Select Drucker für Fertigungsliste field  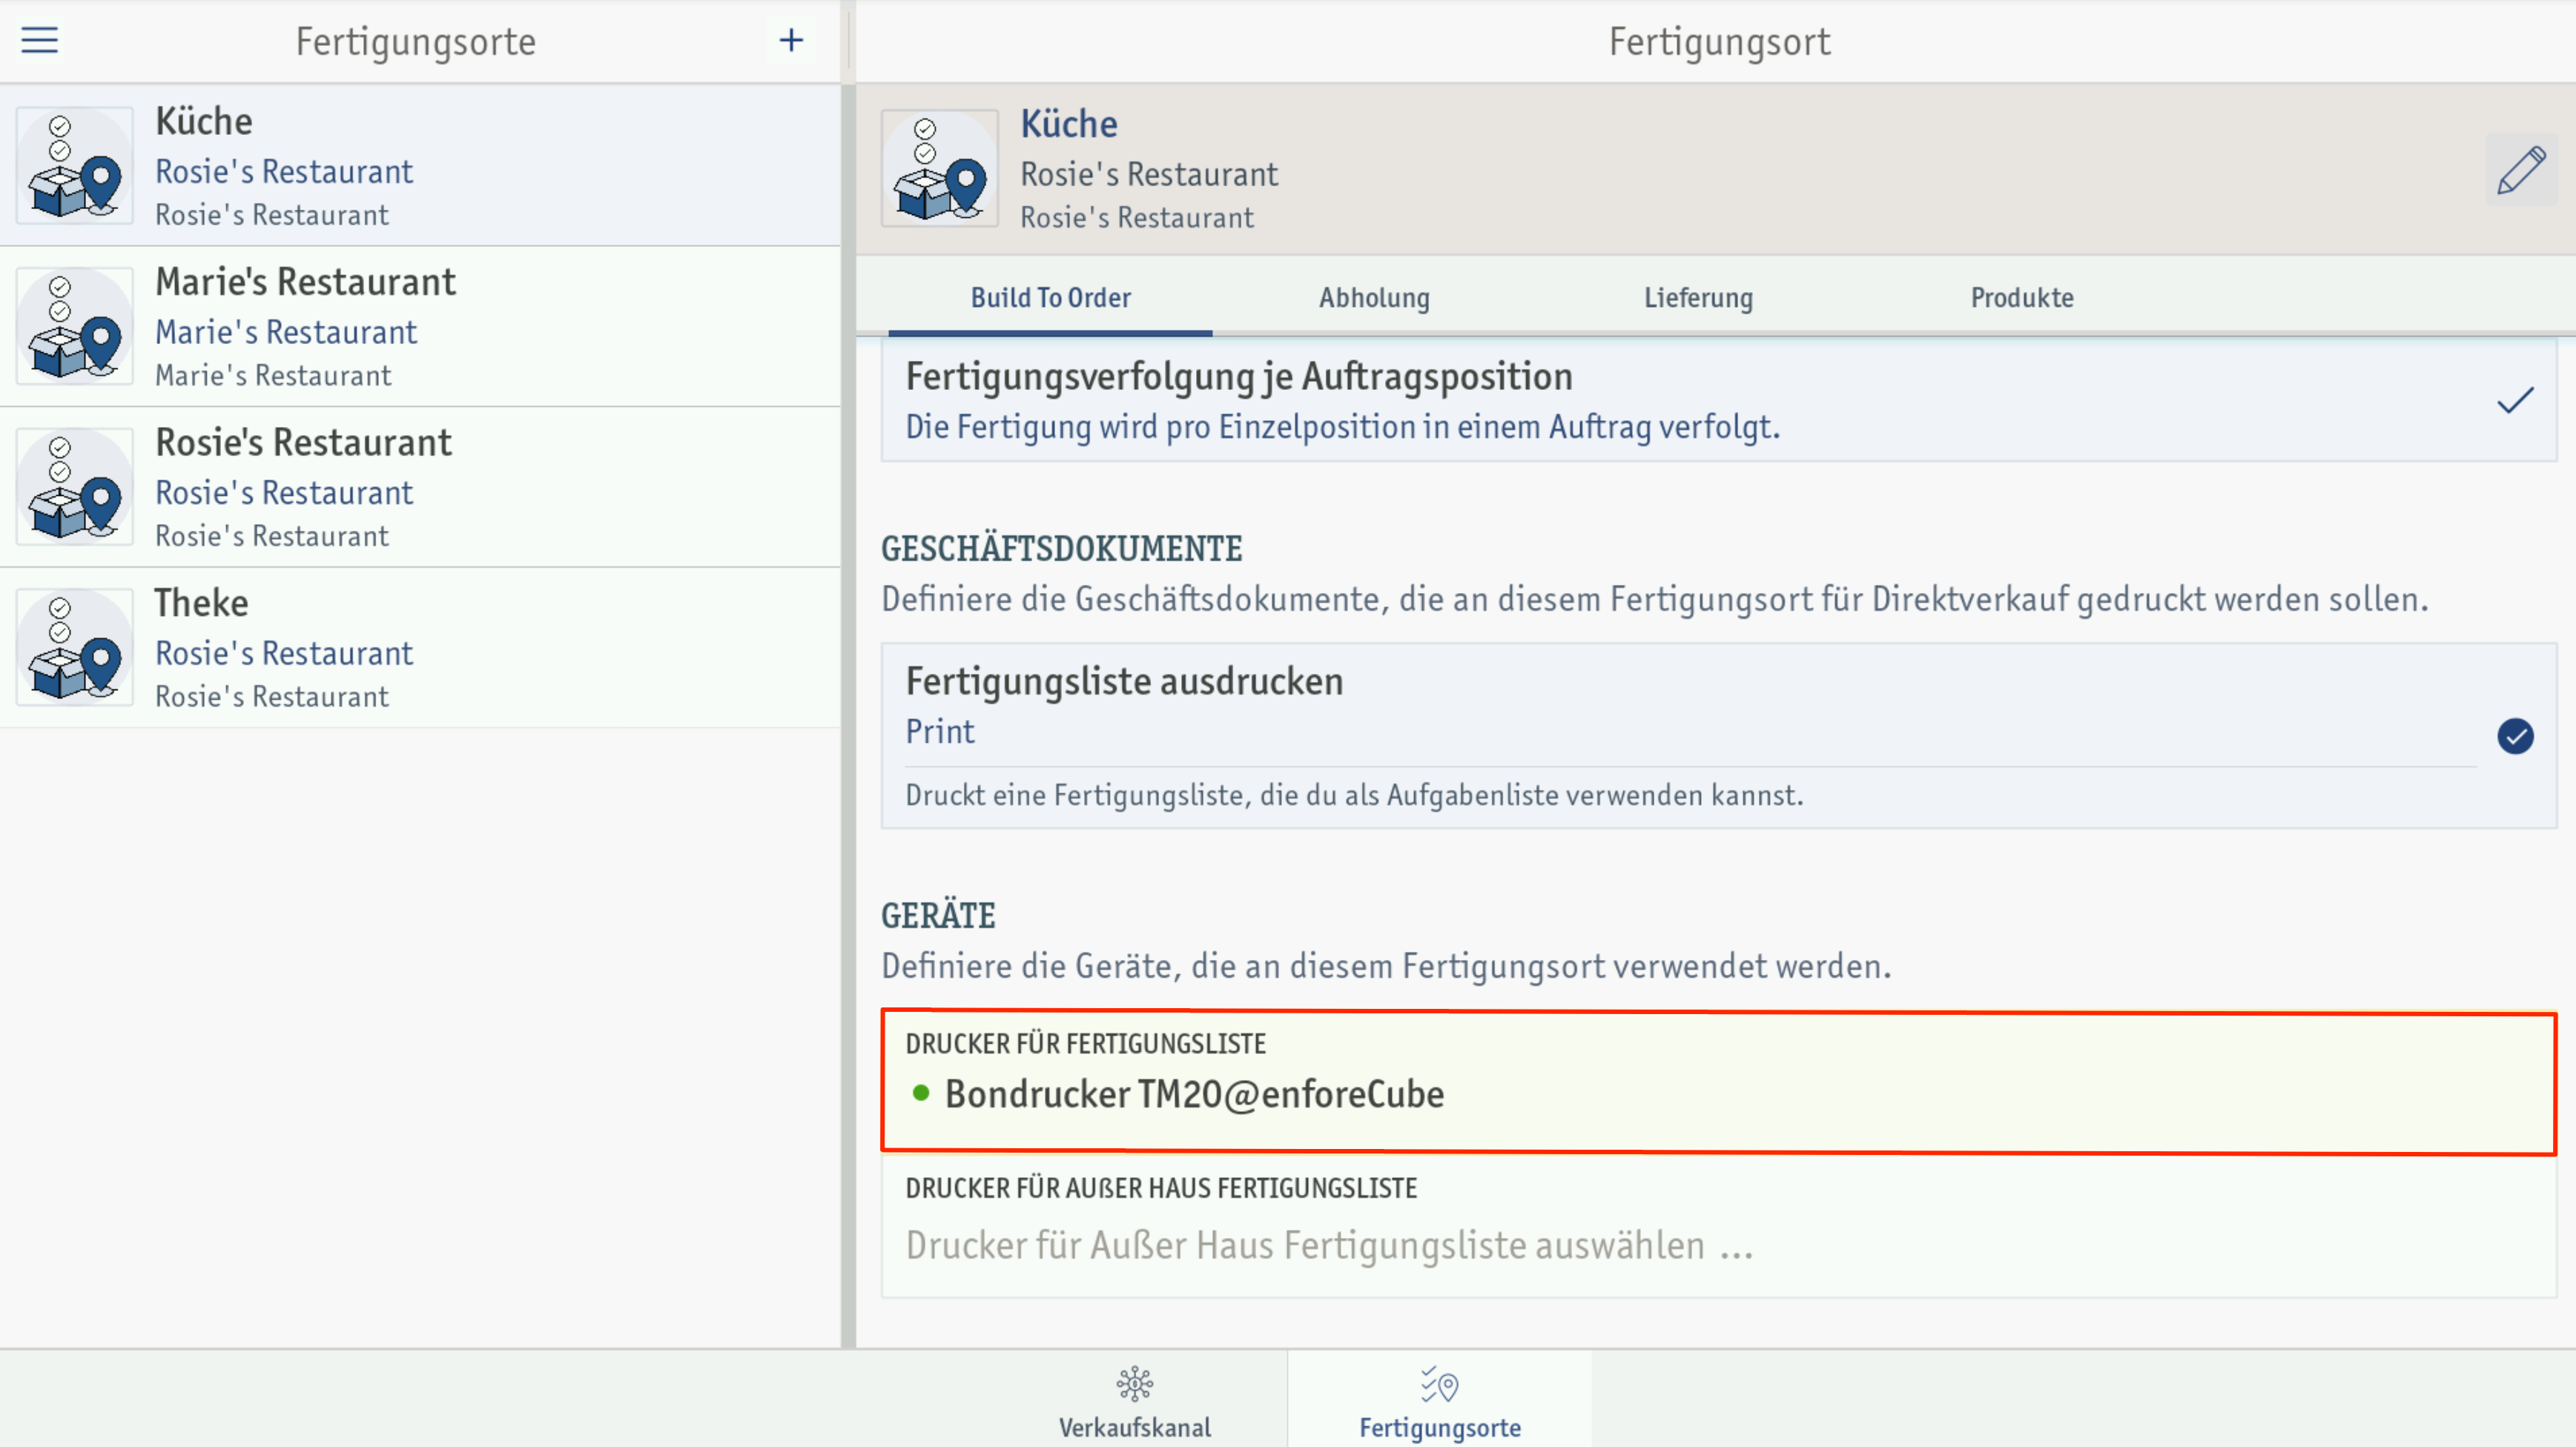point(1718,1083)
